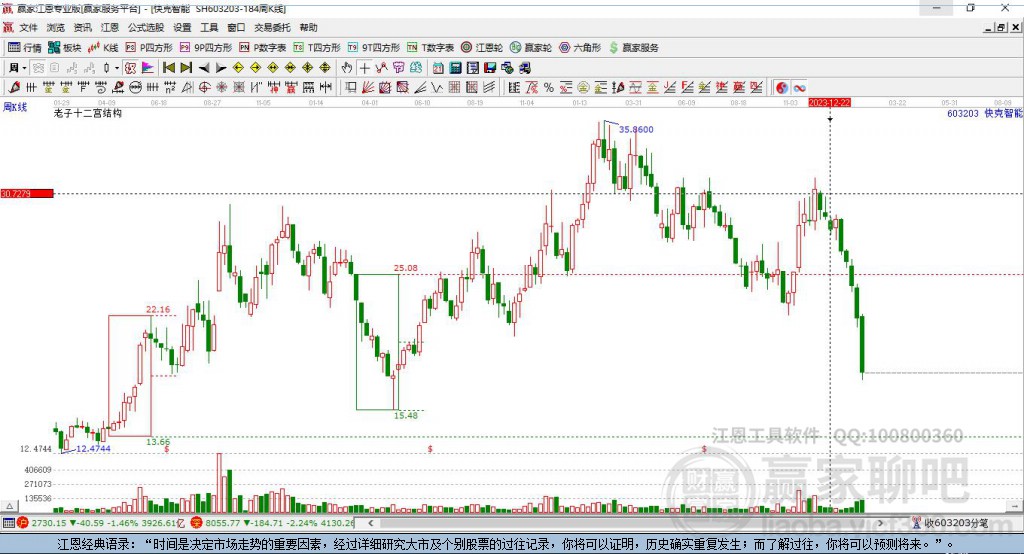Click the save floppy disk icon

[x=490, y=68]
